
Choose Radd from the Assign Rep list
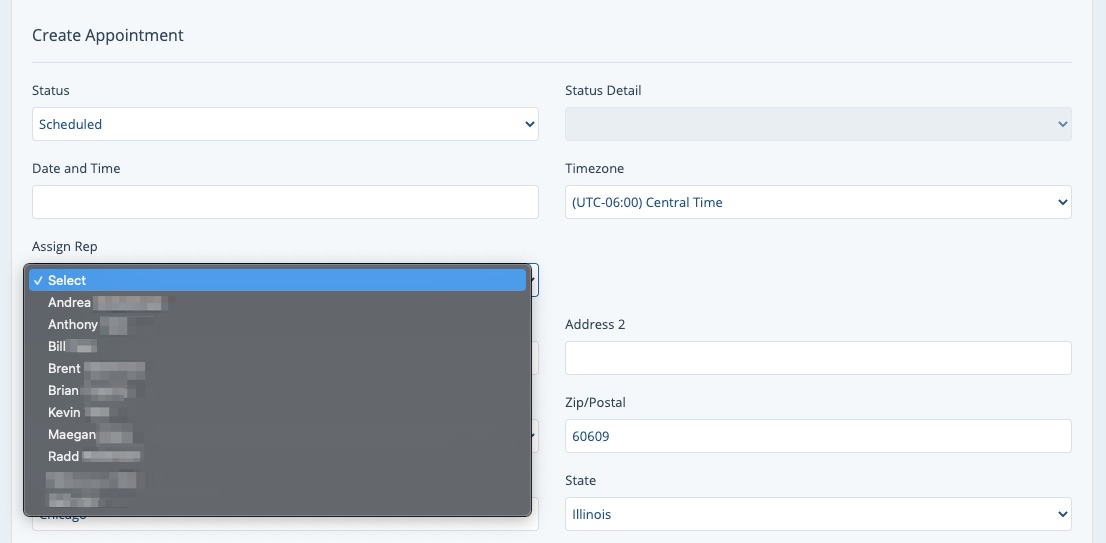pyautogui.click(x=277, y=456)
